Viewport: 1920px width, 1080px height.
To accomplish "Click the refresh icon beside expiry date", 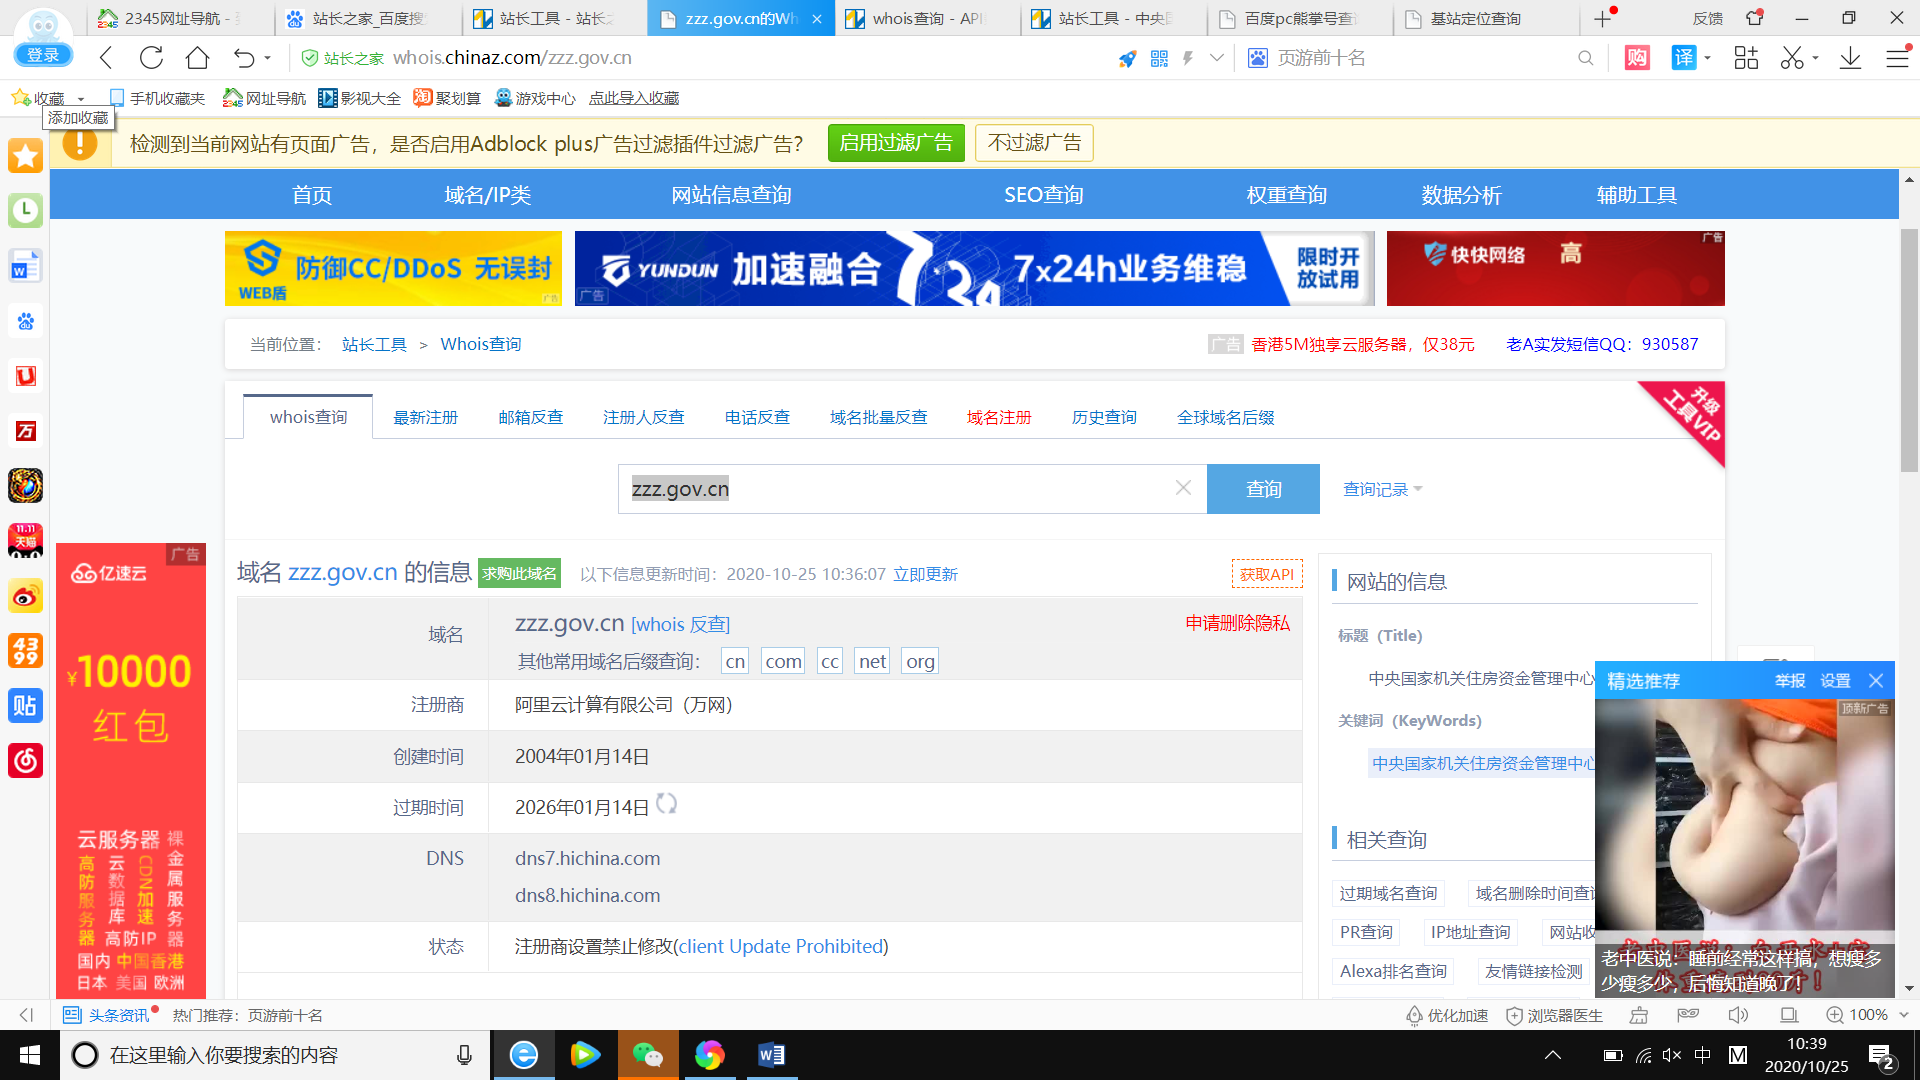I will click(667, 804).
